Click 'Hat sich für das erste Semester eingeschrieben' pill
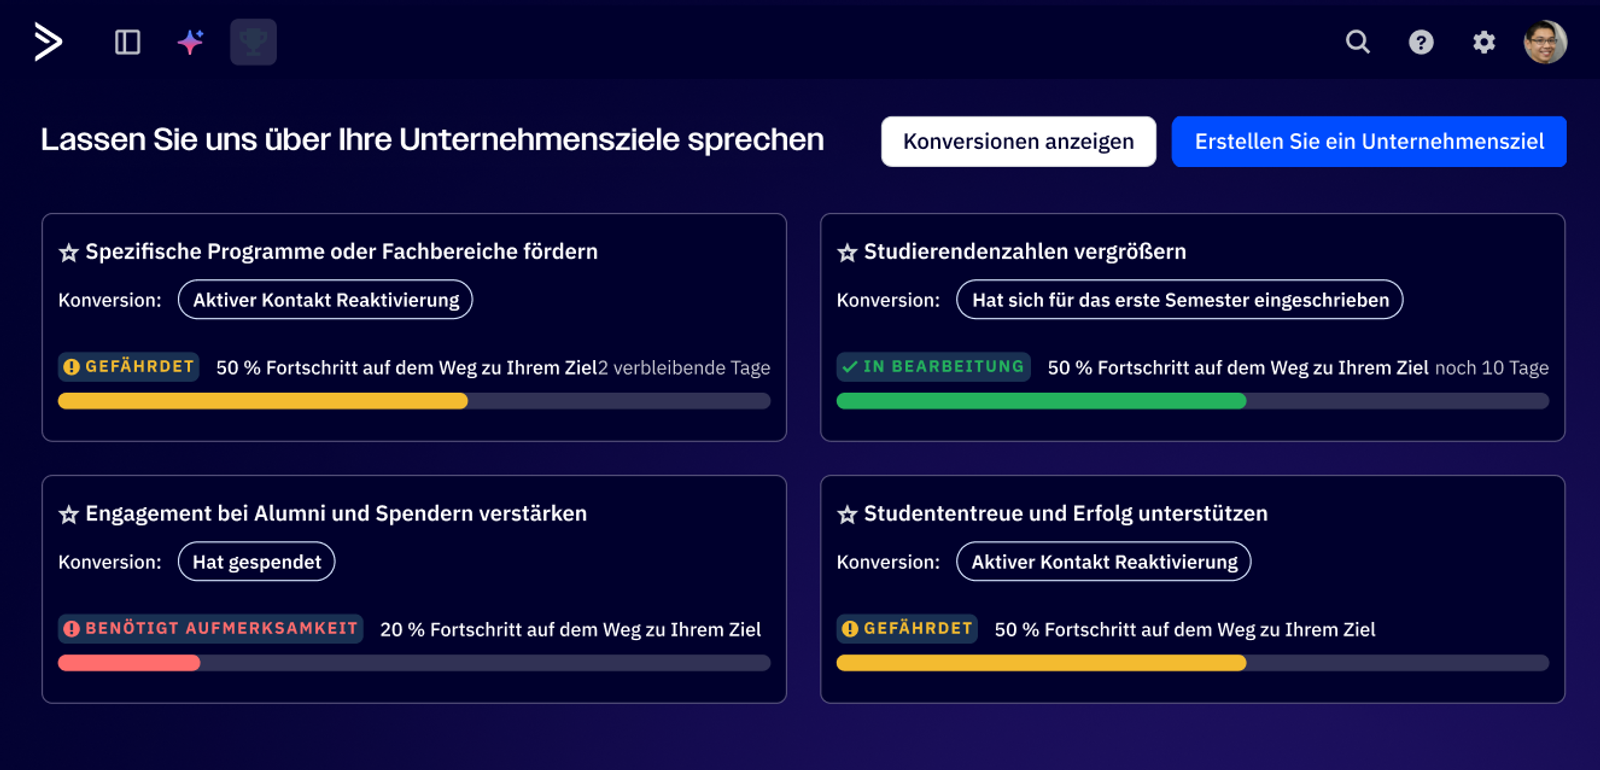Image resolution: width=1600 pixels, height=770 pixels. tap(1179, 300)
